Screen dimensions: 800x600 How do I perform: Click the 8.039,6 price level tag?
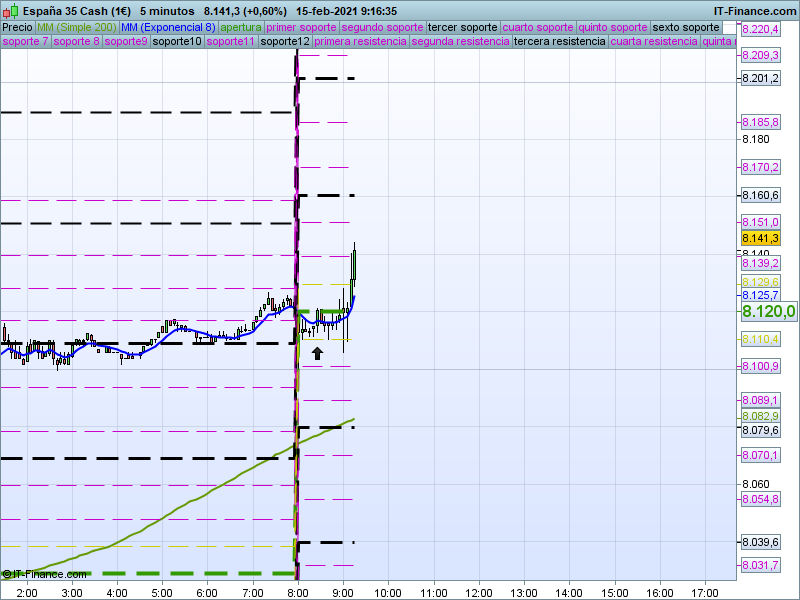pyautogui.click(x=760, y=542)
